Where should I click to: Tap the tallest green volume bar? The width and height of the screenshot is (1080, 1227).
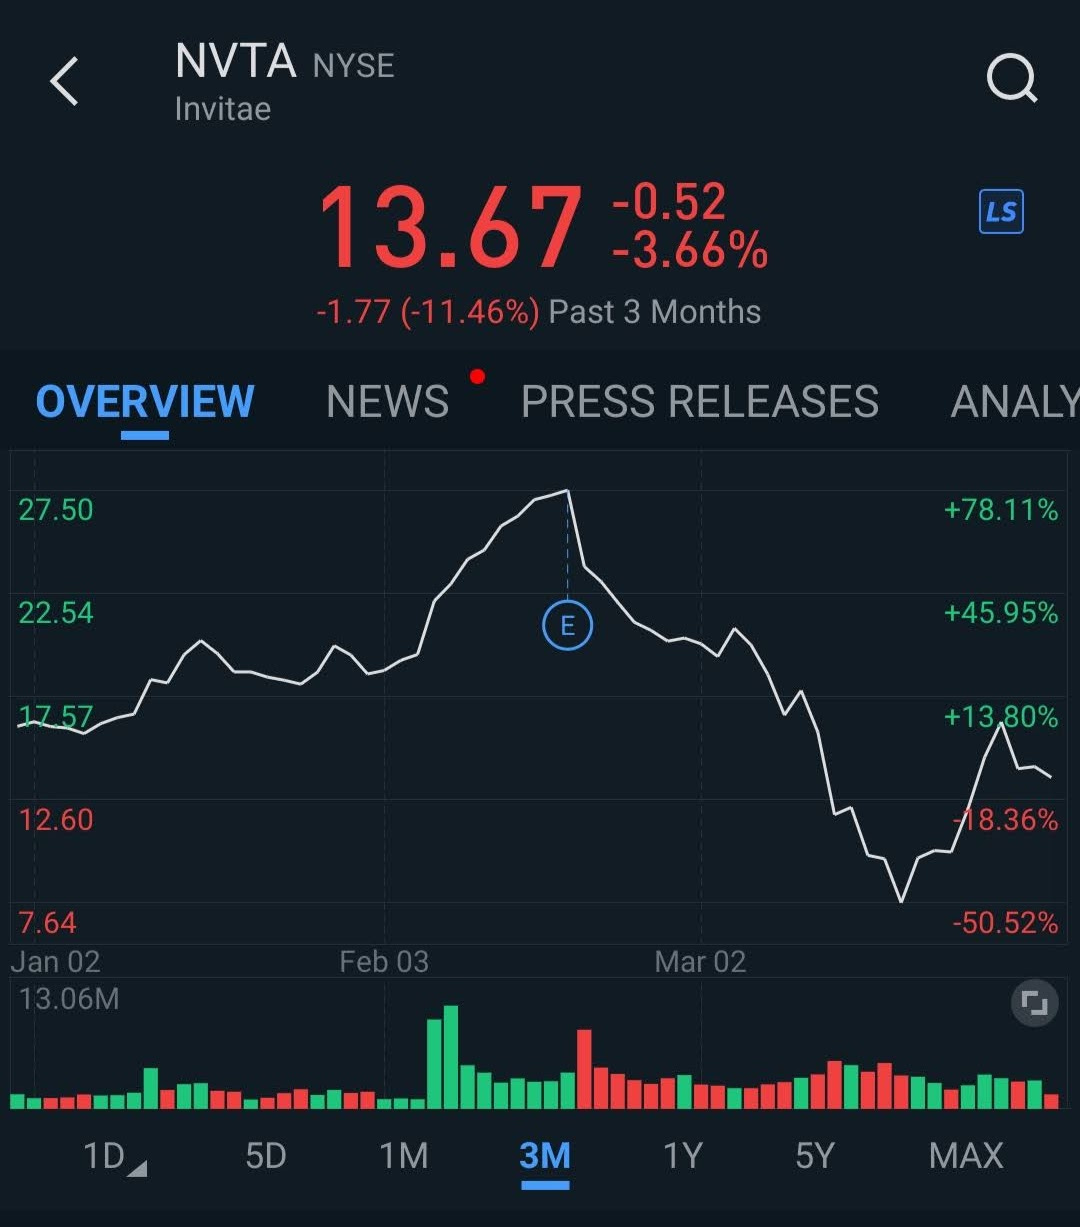[451, 1057]
